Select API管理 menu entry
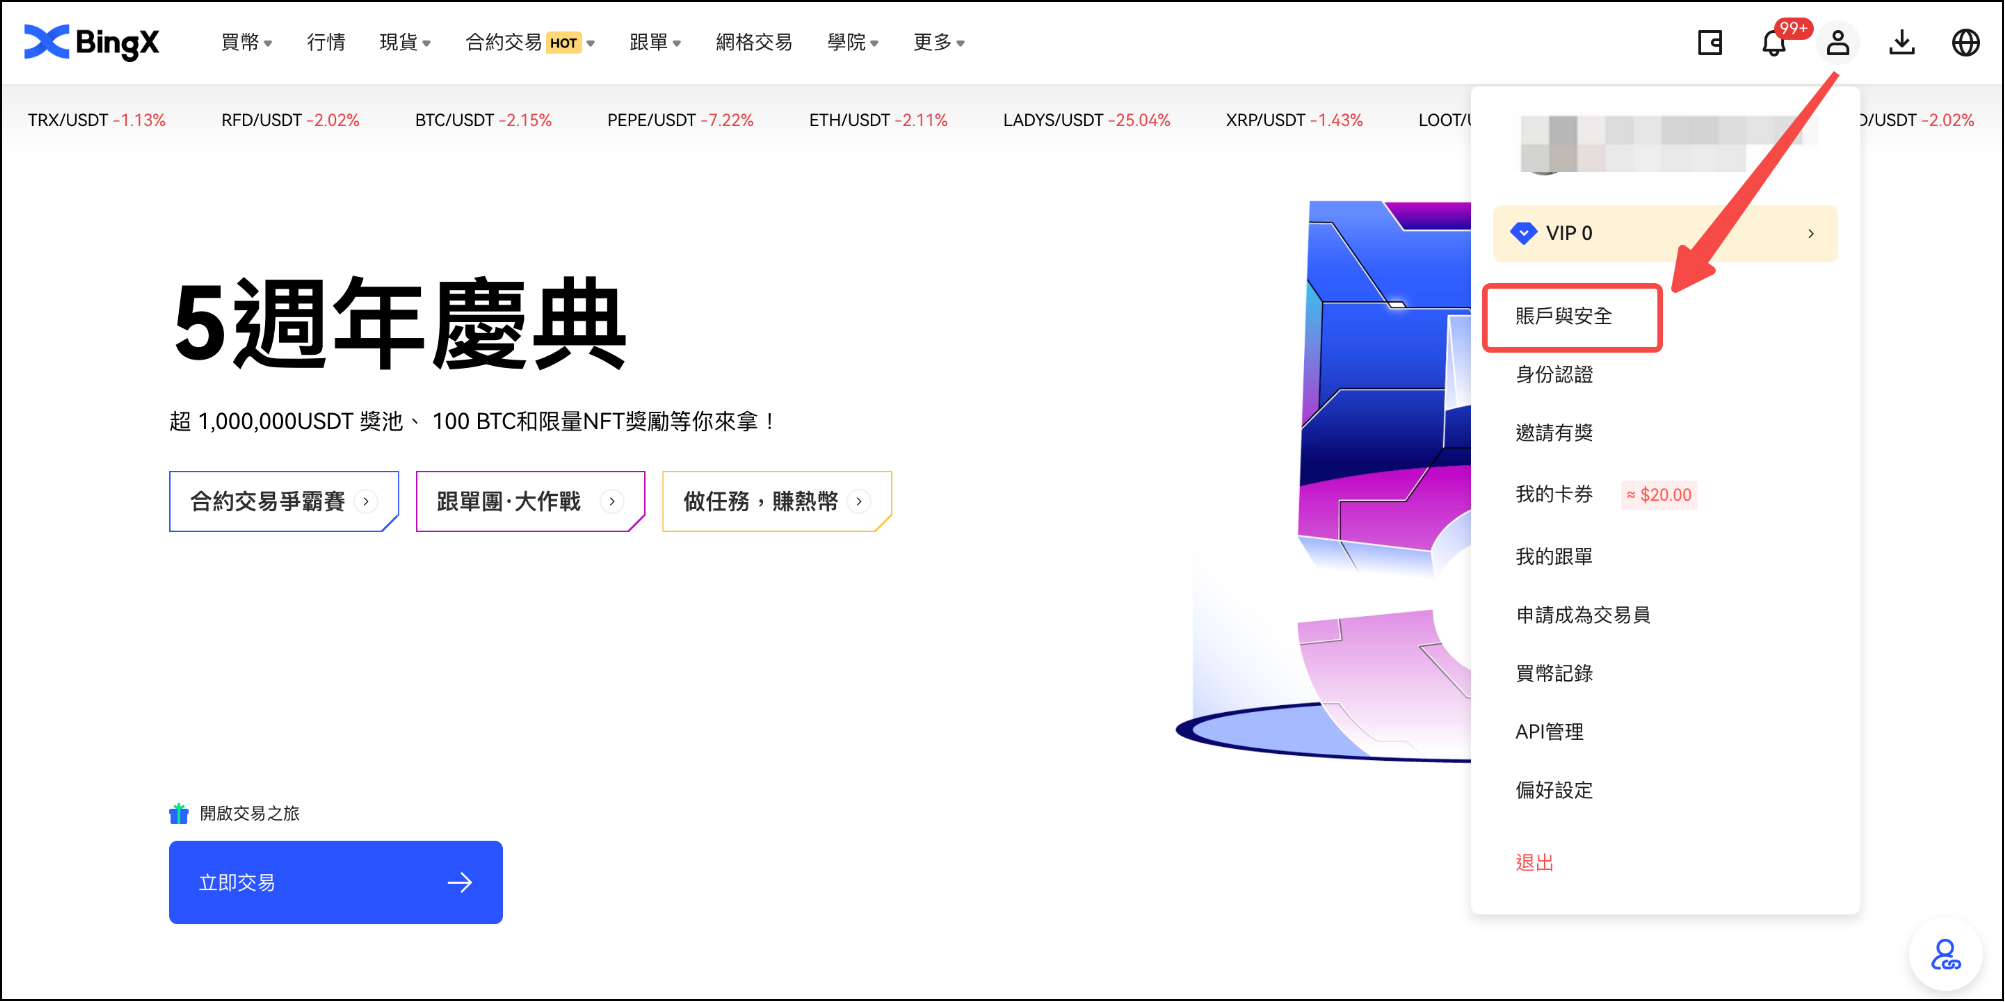This screenshot has height=1002, width=2005. click(1549, 732)
